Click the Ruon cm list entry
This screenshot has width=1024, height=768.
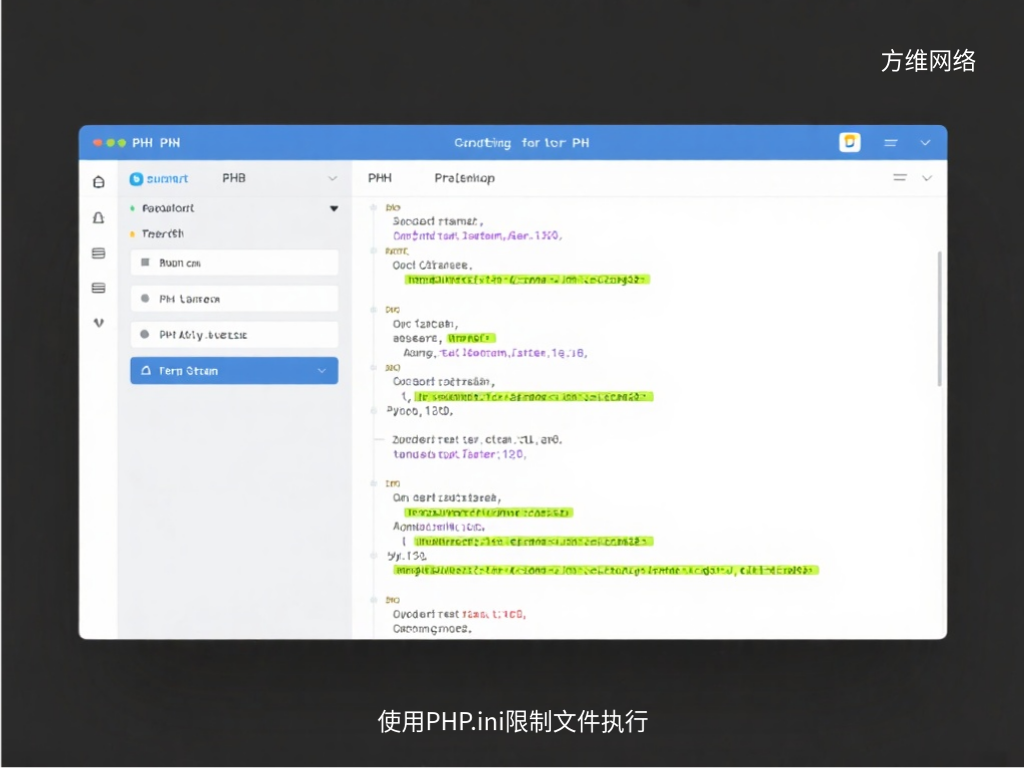tap(233, 262)
